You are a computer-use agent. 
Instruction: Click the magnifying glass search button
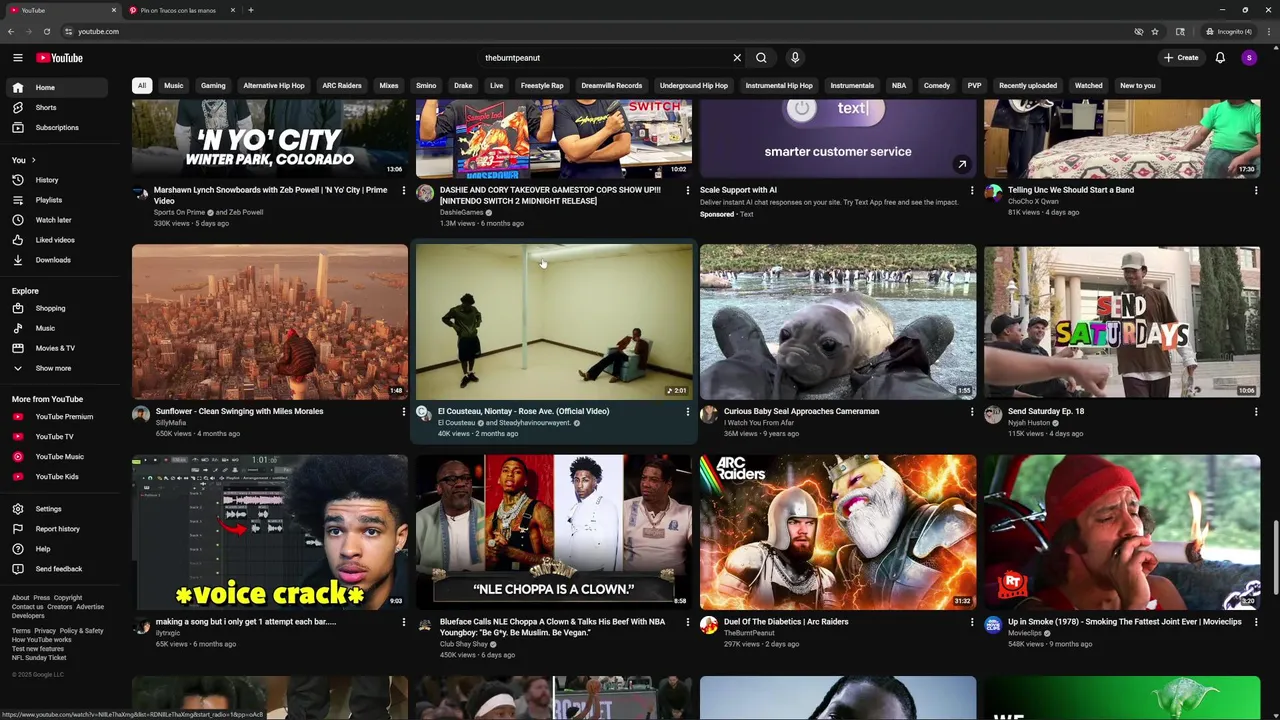click(761, 58)
